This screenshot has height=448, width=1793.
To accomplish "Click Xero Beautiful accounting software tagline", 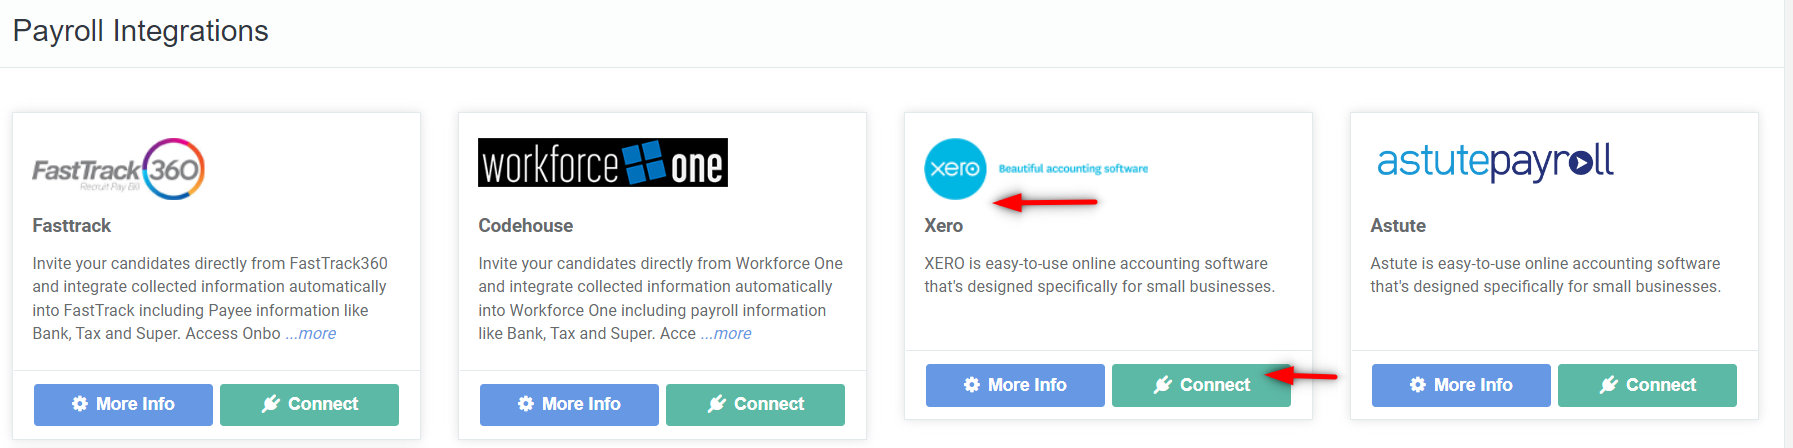I will coord(1073,169).
